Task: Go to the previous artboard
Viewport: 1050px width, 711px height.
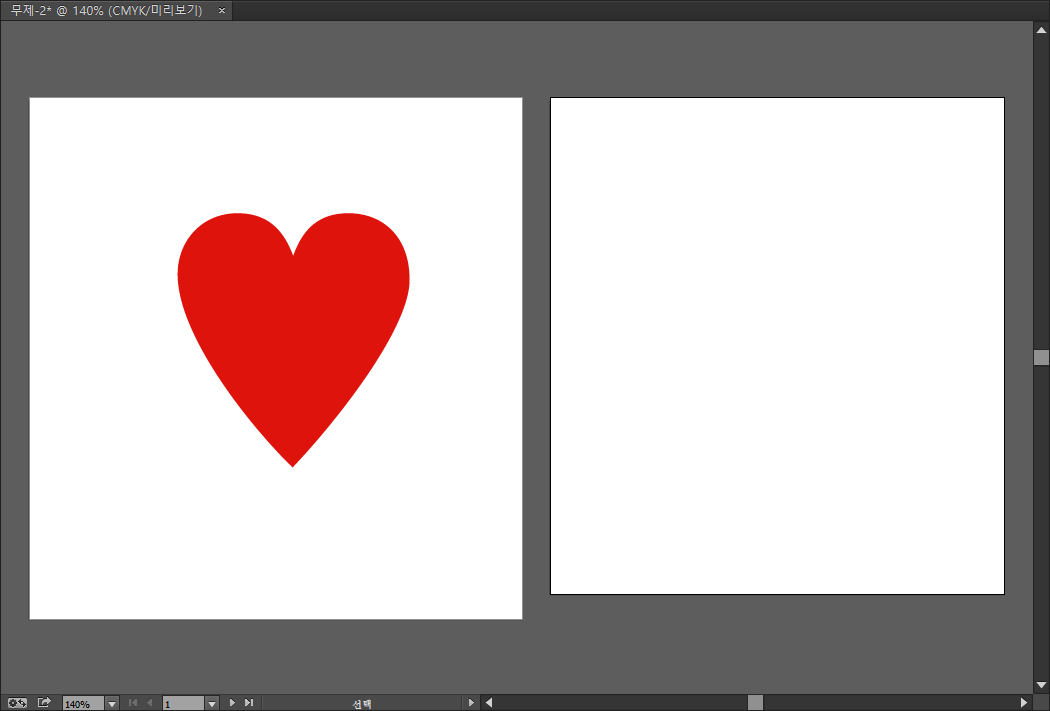Action: point(150,703)
